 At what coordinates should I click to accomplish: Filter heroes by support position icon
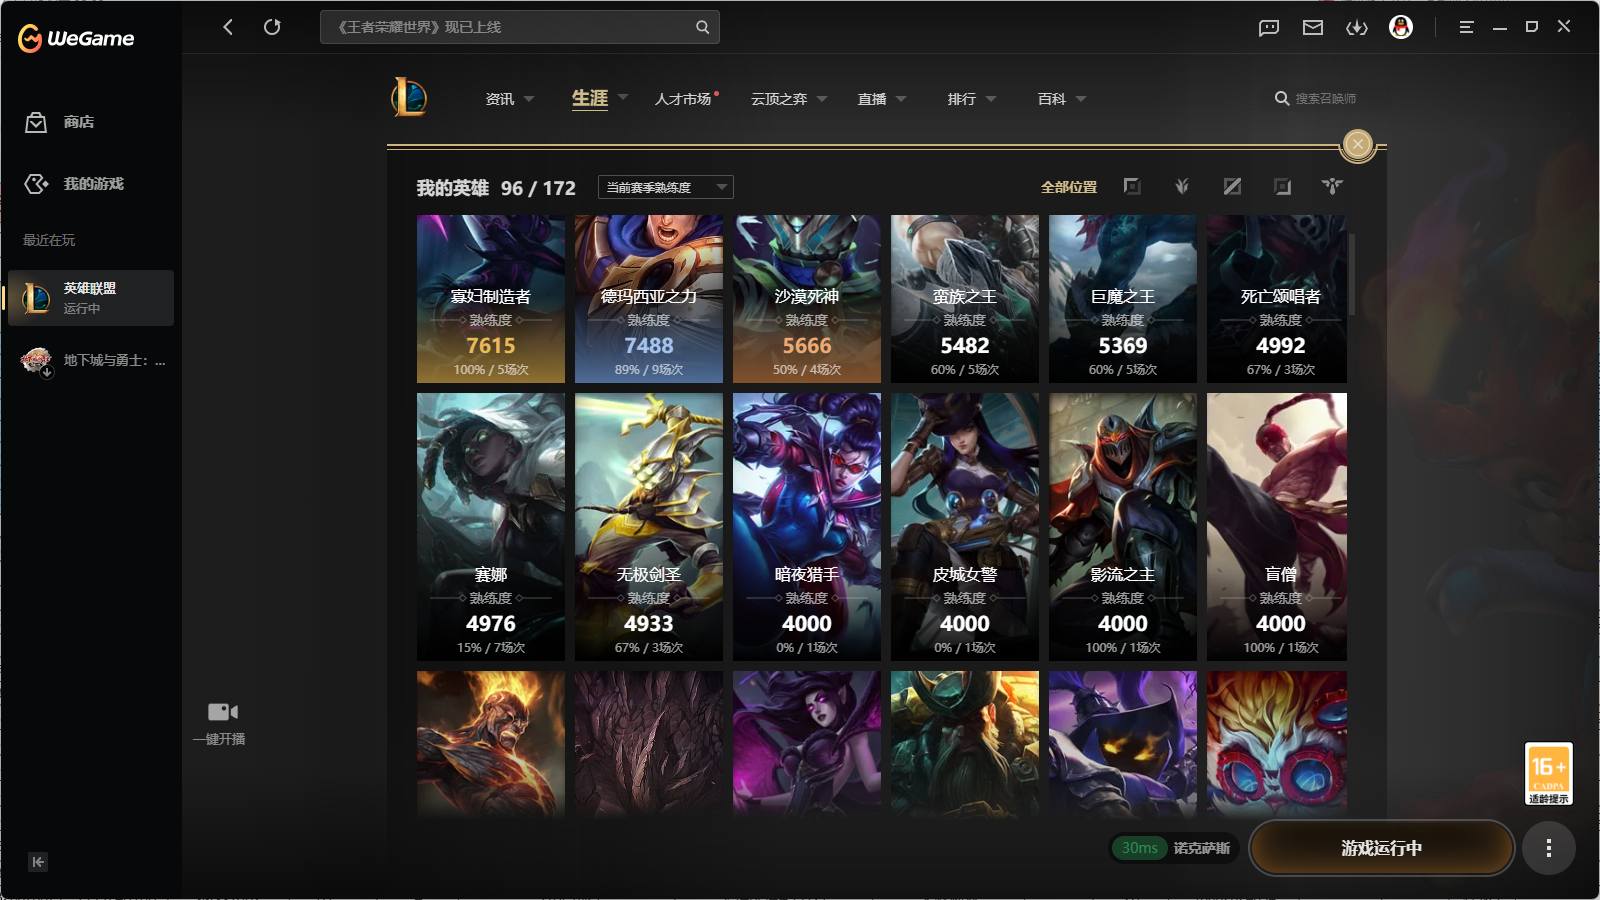(1332, 186)
